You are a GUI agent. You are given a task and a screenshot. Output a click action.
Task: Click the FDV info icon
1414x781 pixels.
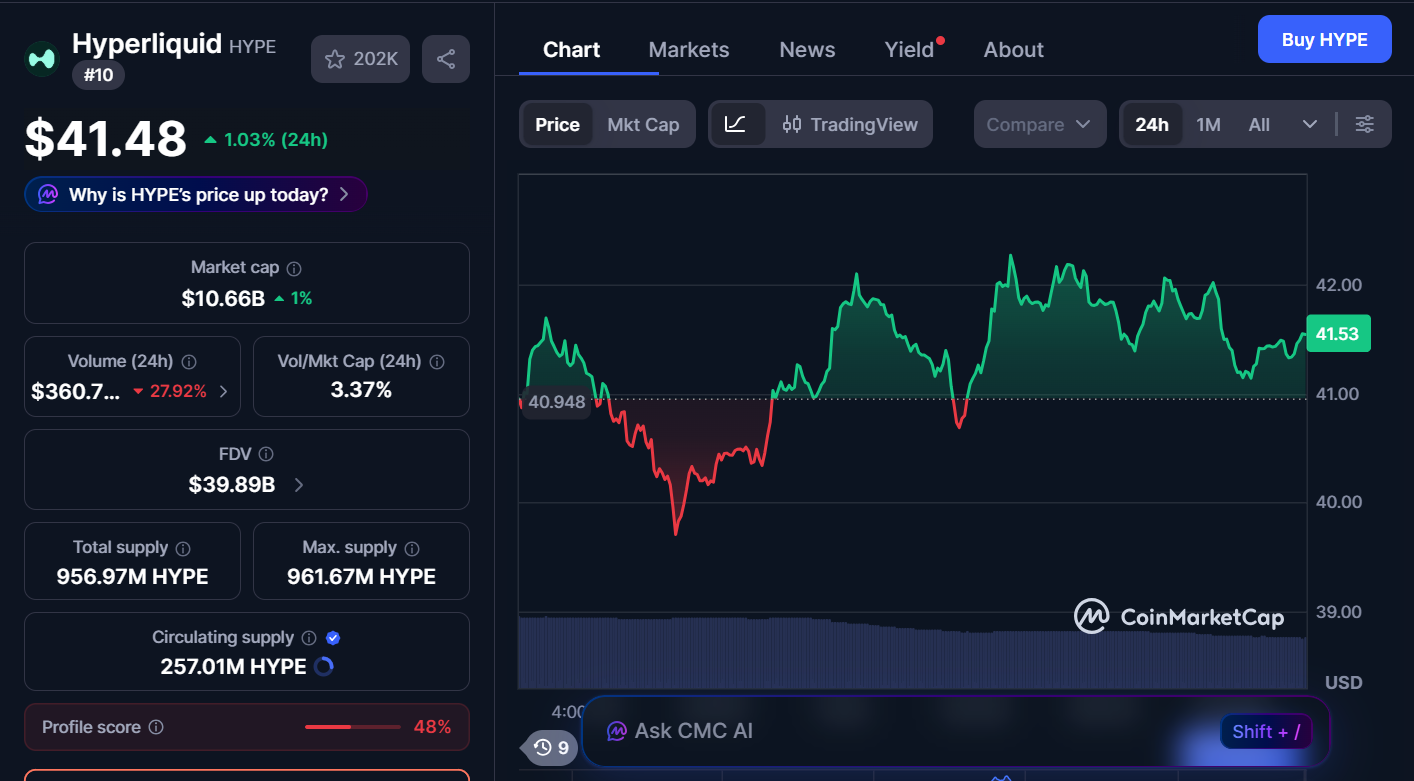pos(266,454)
